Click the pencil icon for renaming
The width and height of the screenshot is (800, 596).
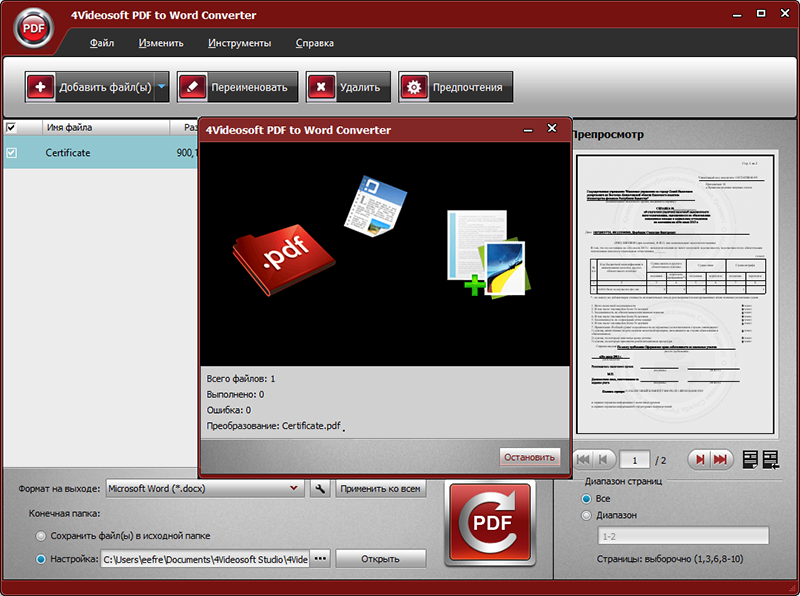(192, 87)
